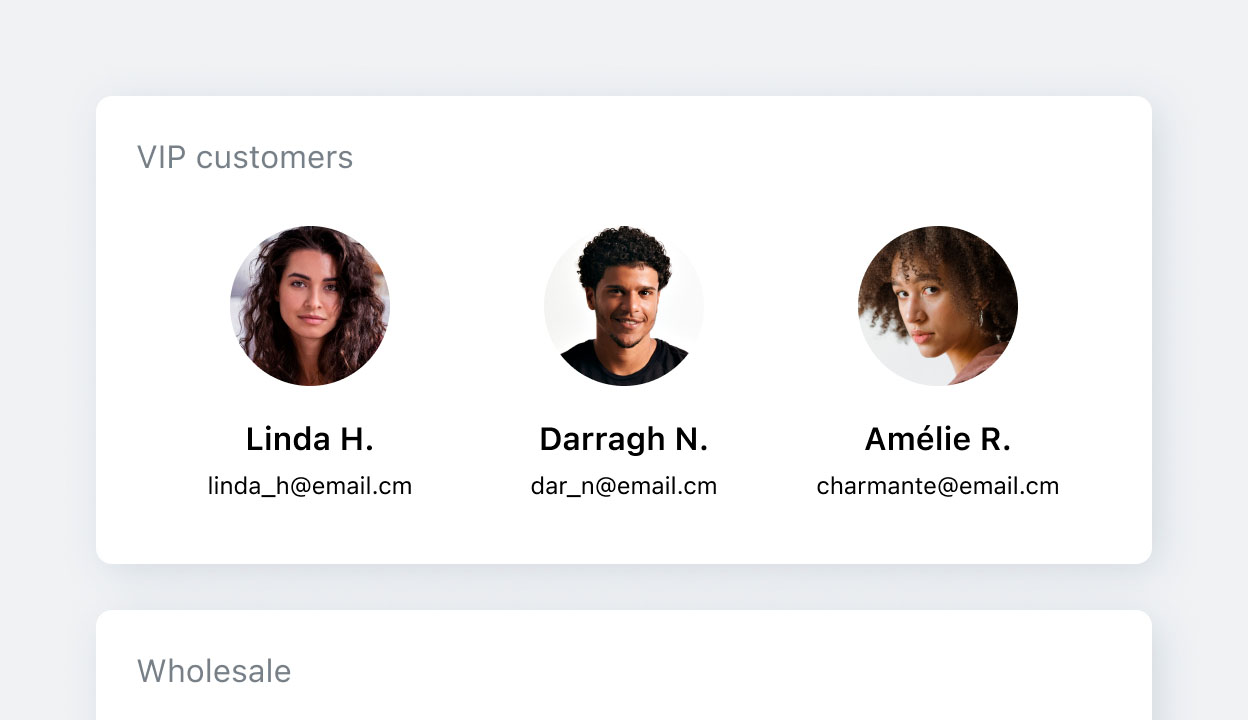Click Darragh N.'s avatar picture
The width and height of the screenshot is (1248, 720).
(x=624, y=306)
